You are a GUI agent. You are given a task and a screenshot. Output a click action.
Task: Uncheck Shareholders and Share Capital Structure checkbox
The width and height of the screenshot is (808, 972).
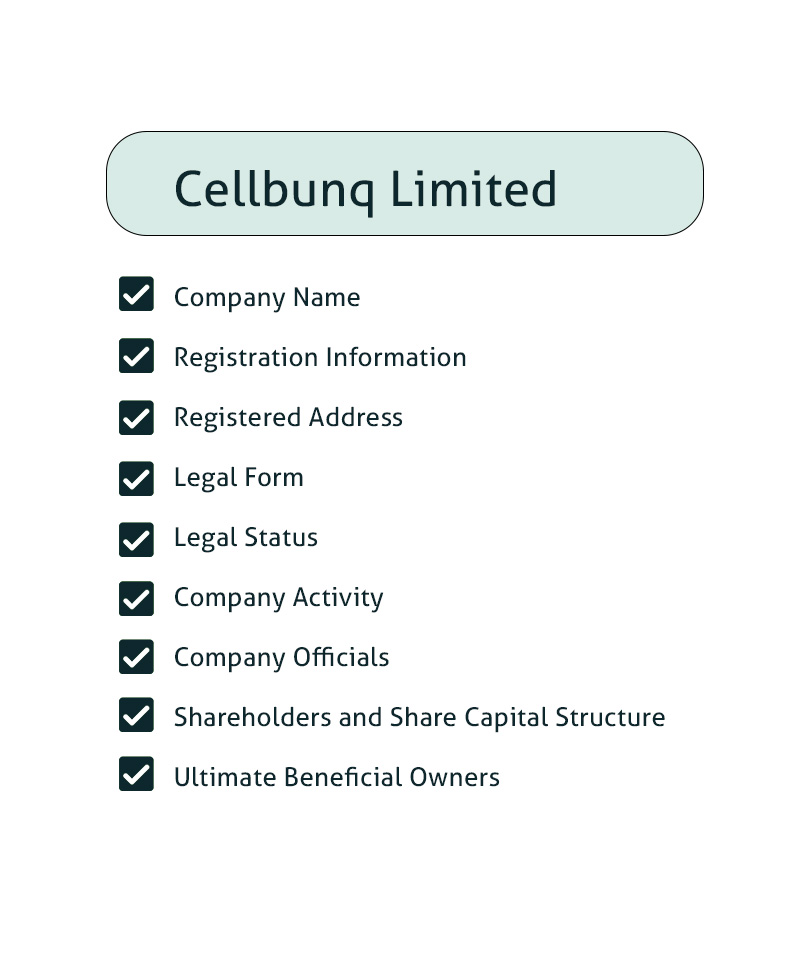click(x=136, y=715)
